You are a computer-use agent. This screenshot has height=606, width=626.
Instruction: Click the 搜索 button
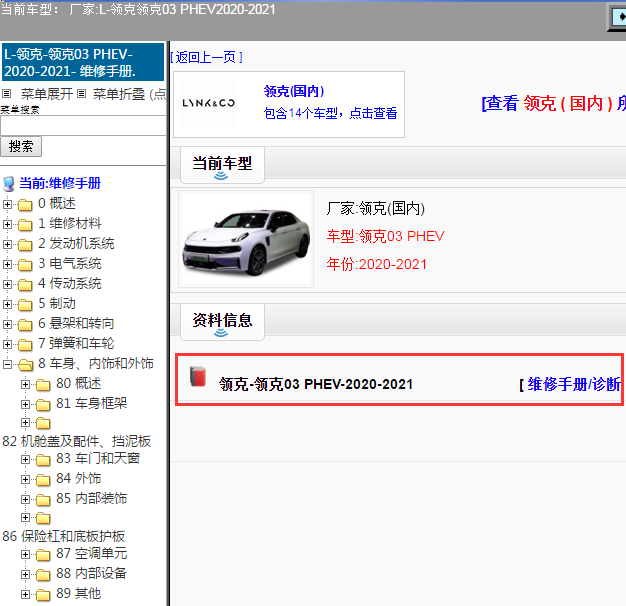pyautogui.click(x=21, y=147)
